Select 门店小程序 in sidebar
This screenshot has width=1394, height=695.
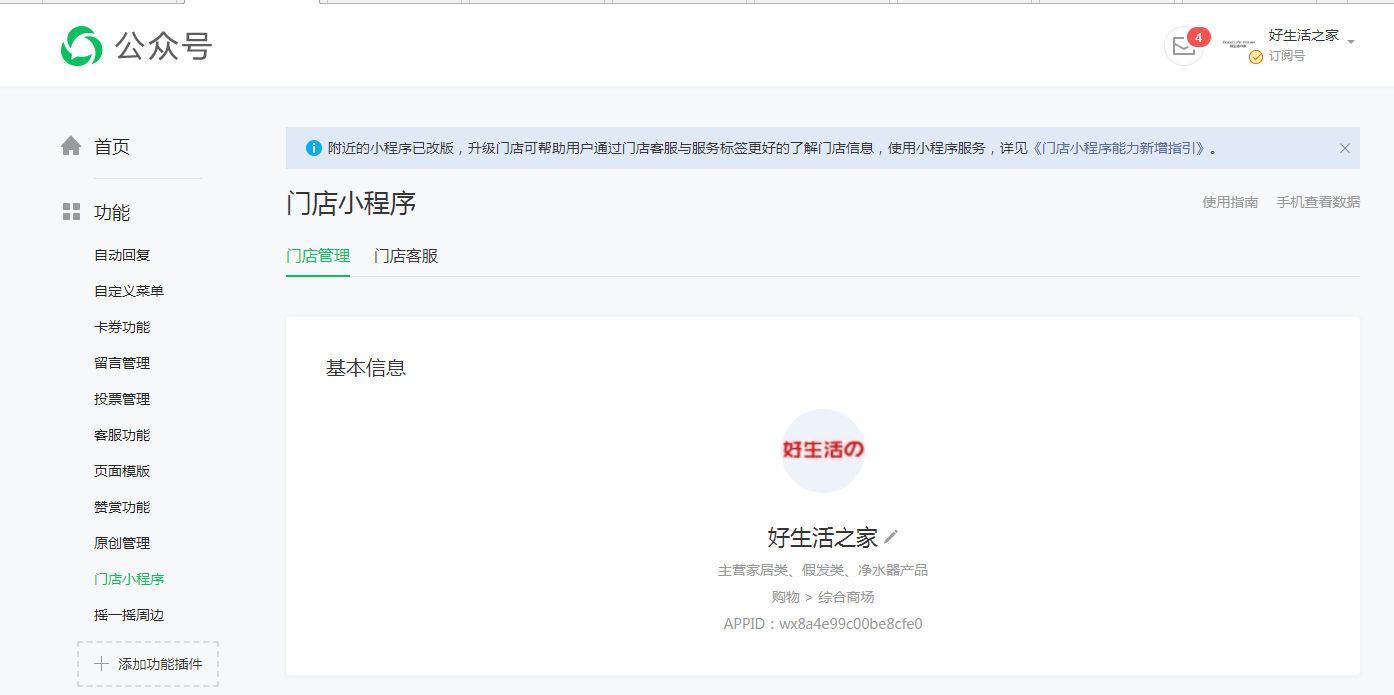pyautogui.click(x=129, y=579)
